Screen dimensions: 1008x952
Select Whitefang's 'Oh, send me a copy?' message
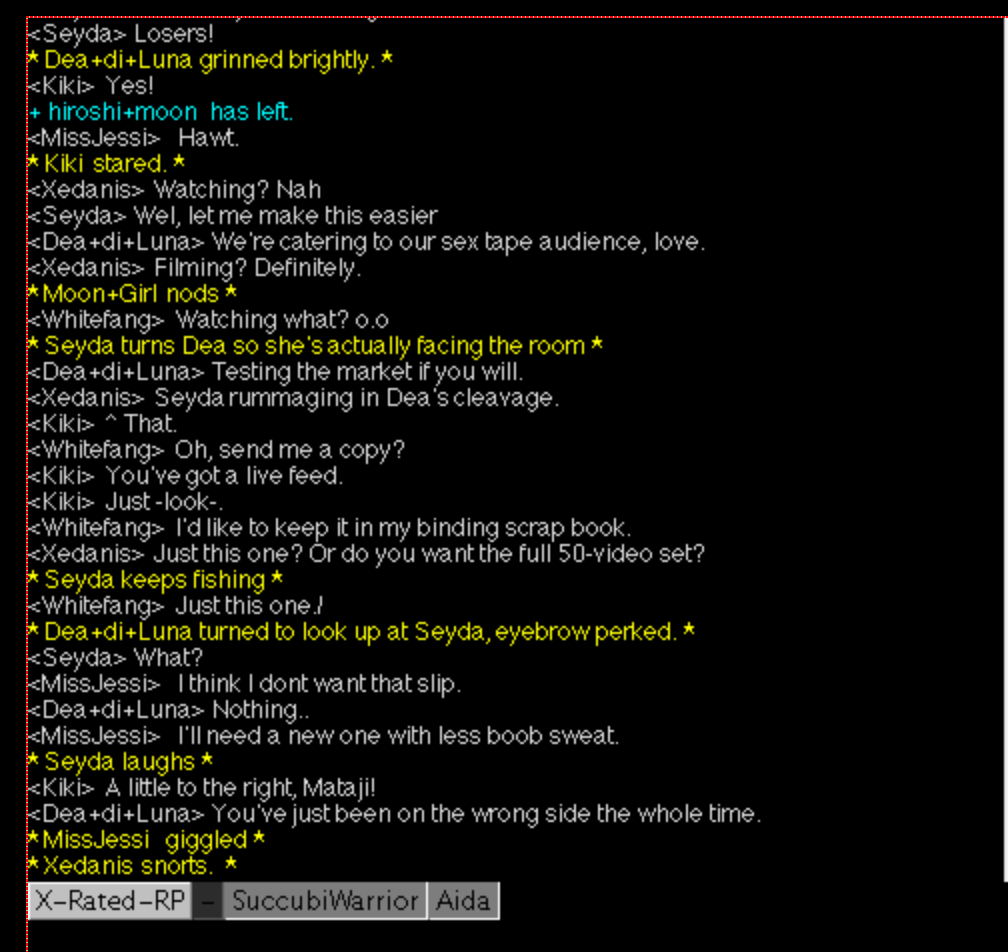[217, 450]
